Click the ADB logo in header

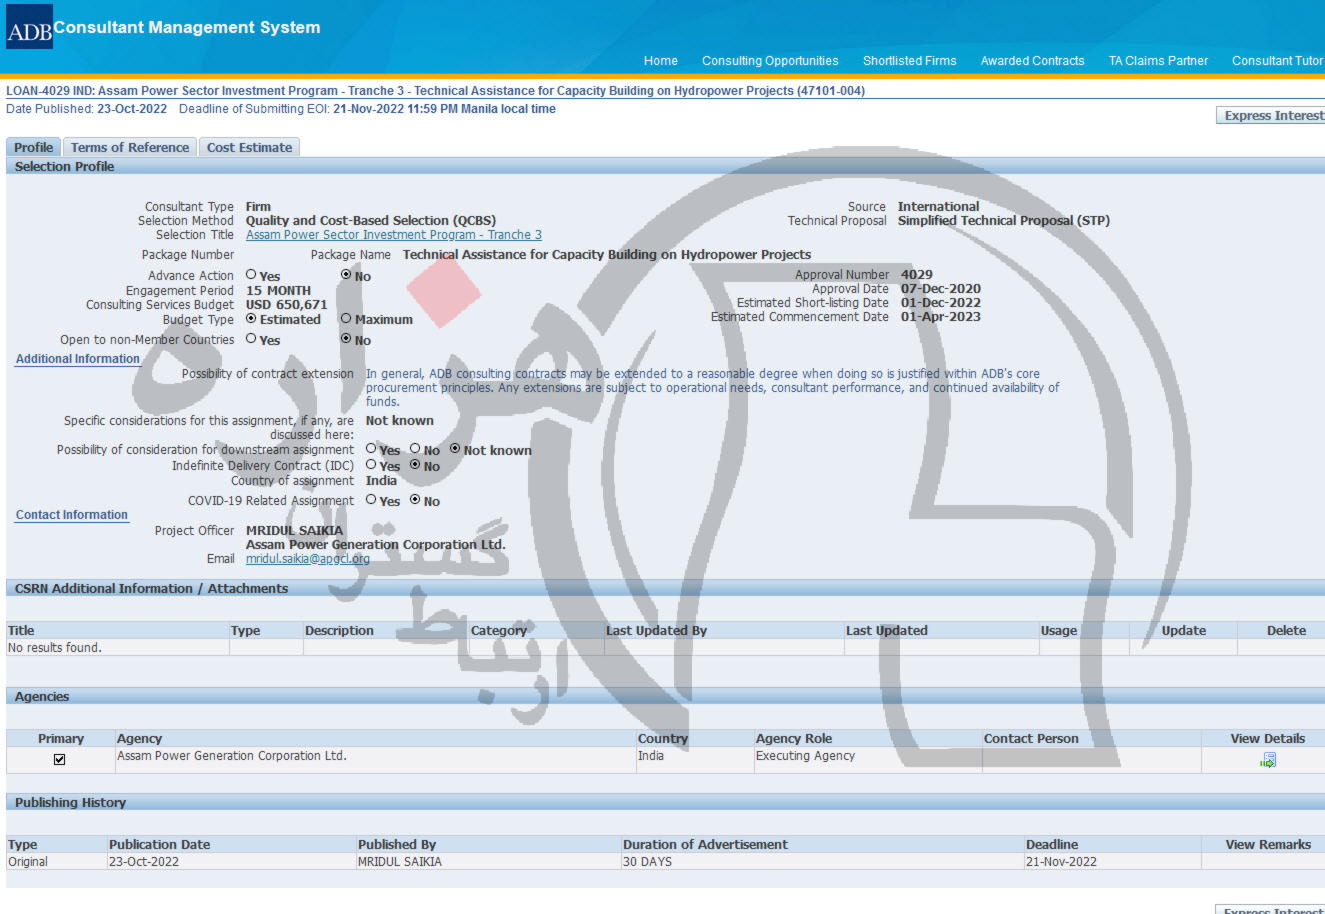pyautogui.click(x=29, y=27)
